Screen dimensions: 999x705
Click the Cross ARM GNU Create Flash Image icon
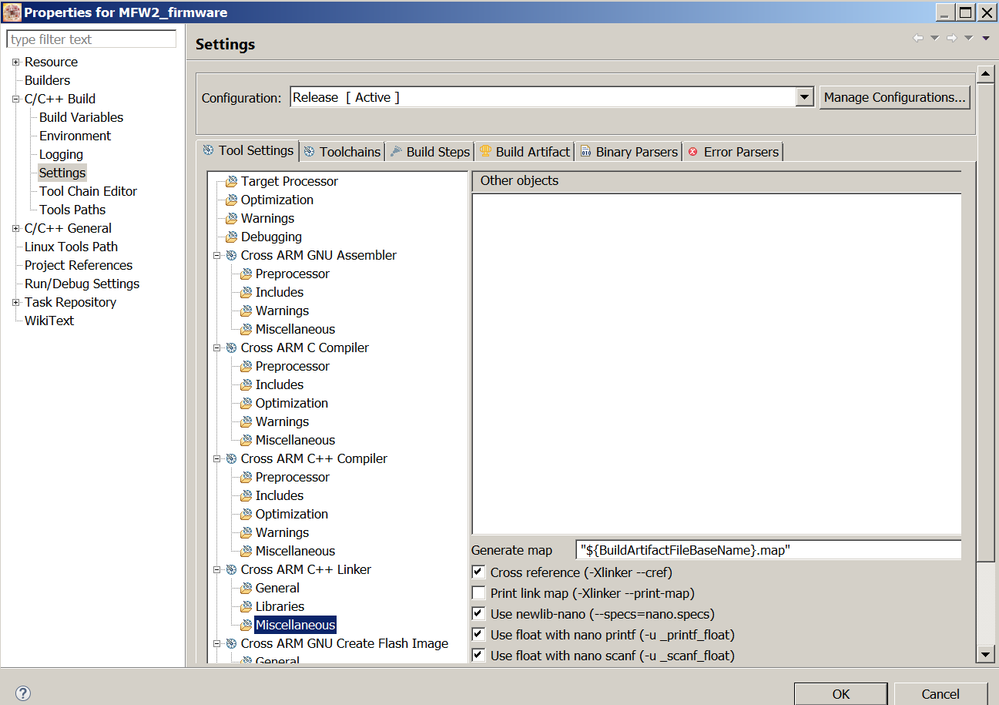[x=231, y=643]
